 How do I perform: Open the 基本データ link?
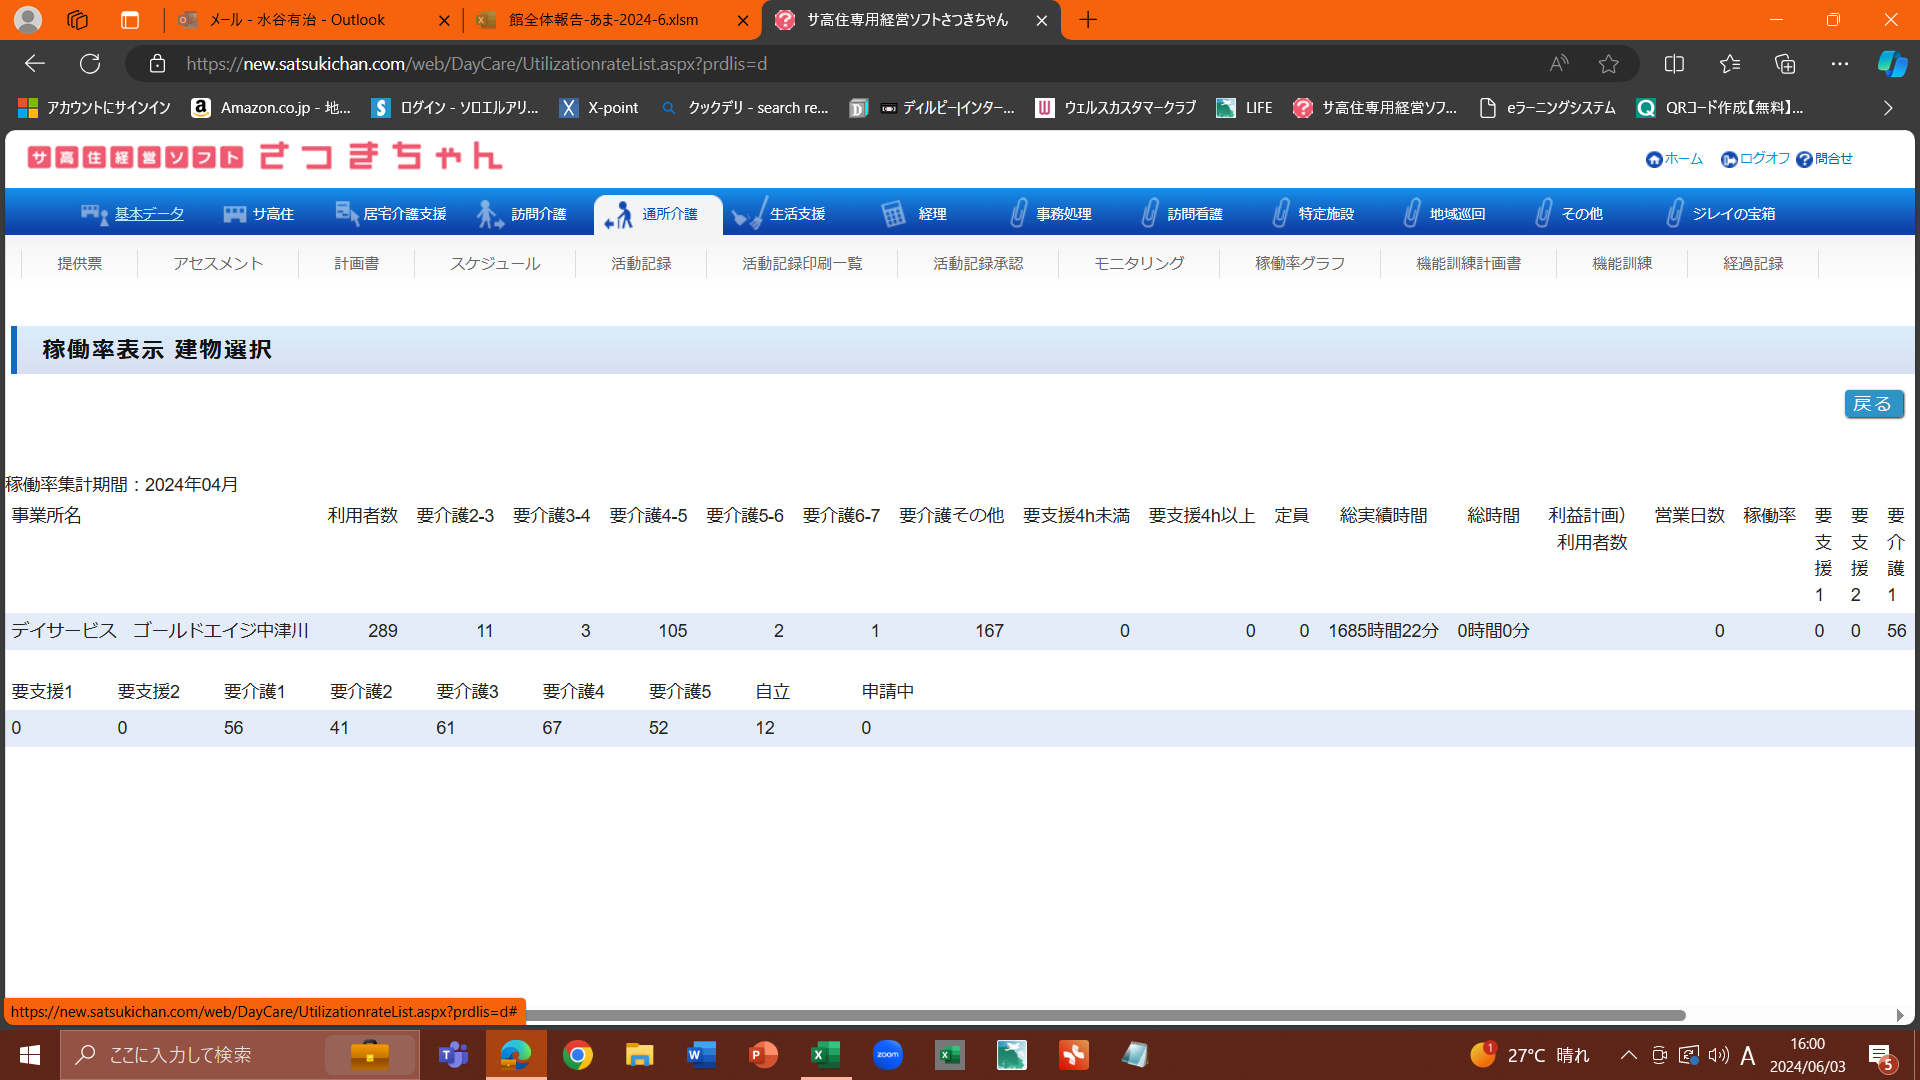(149, 214)
